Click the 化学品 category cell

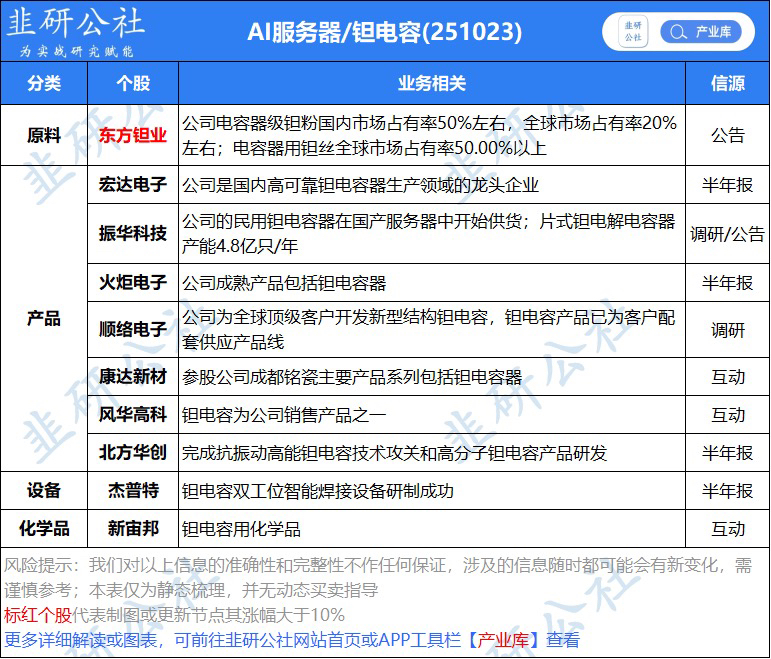tap(44, 529)
